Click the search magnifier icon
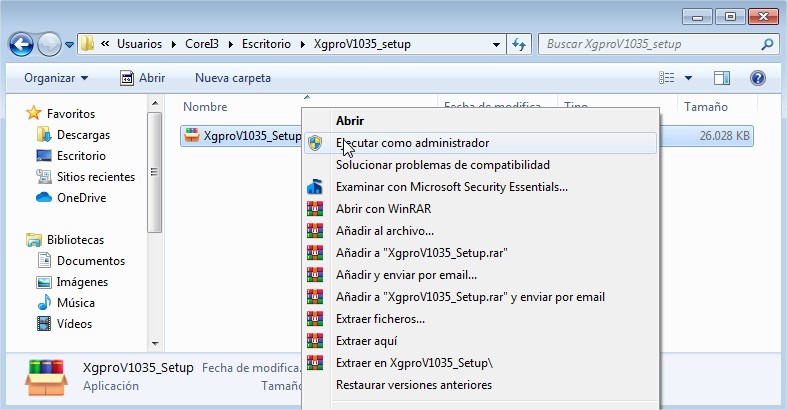Viewport: 787px width, 410px height. coord(767,44)
